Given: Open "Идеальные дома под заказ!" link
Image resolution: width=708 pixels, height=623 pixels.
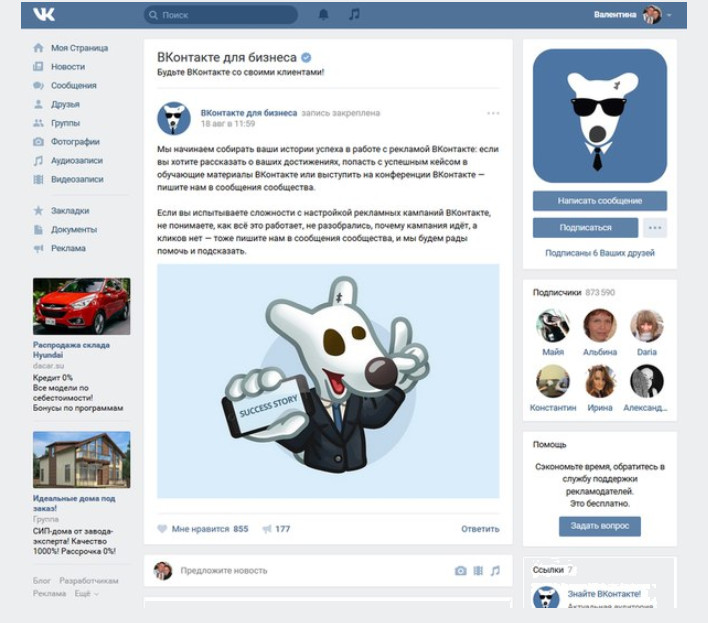Looking at the screenshot, I should 74,503.
